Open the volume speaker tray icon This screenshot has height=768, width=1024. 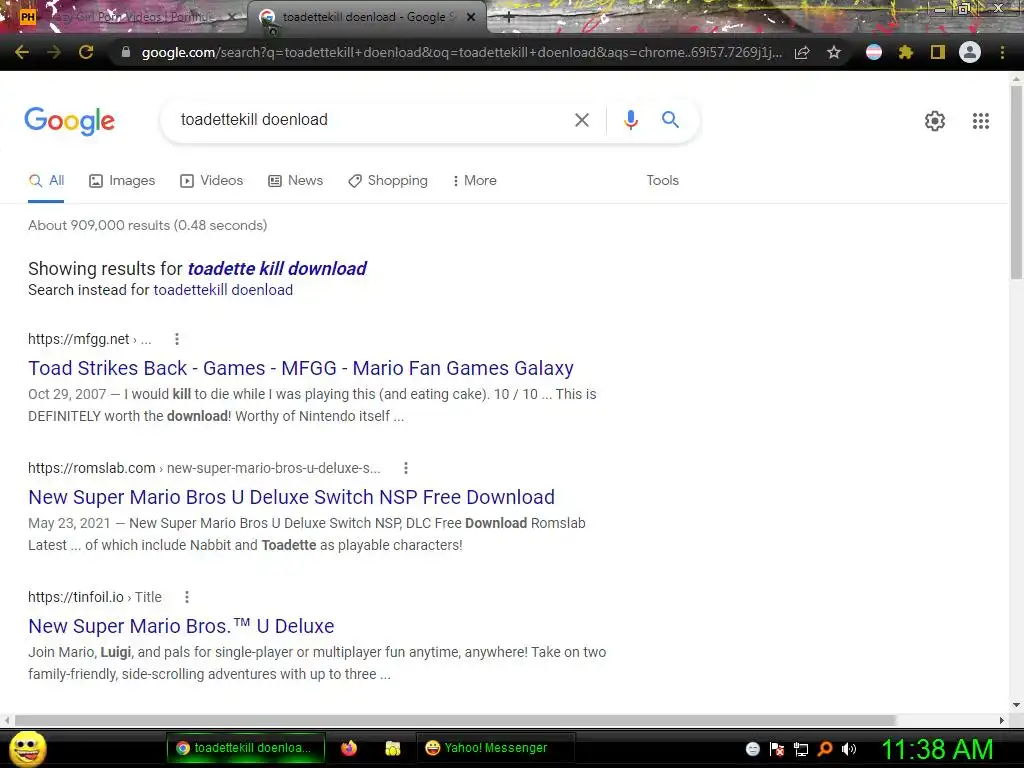(848, 749)
